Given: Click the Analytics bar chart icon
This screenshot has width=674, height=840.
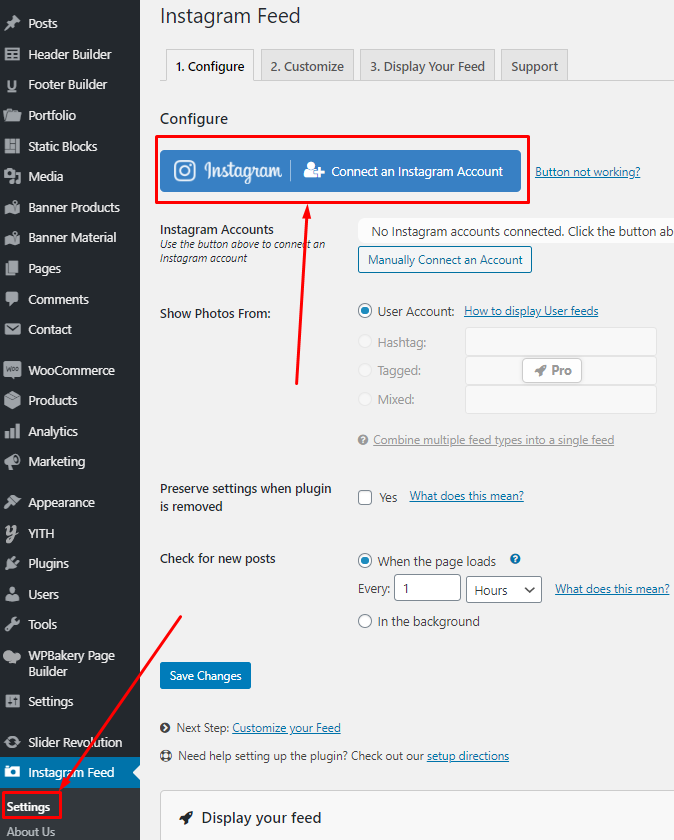Looking at the screenshot, I should click(x=12, y=431).
